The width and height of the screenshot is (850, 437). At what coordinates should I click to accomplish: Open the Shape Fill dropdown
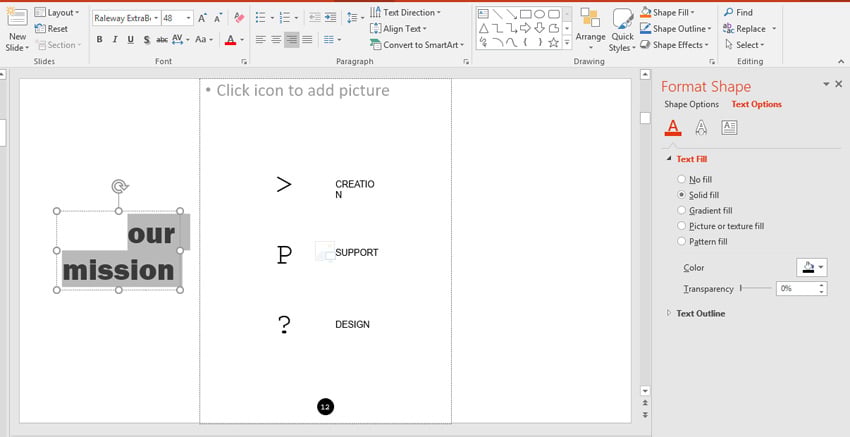(x=681, y=13)
